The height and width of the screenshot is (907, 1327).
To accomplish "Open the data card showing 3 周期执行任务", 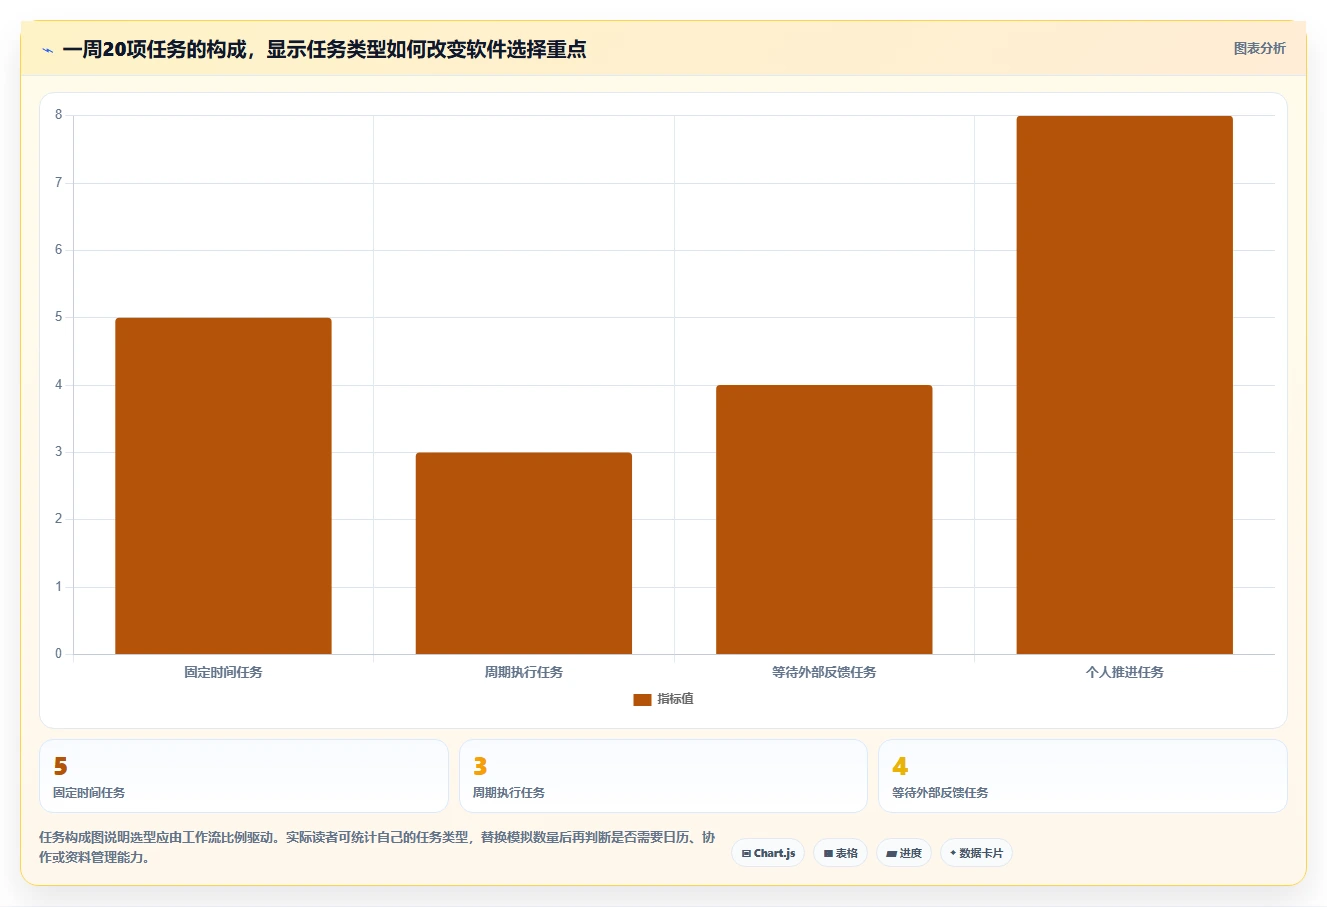I will tap(663, 776).
